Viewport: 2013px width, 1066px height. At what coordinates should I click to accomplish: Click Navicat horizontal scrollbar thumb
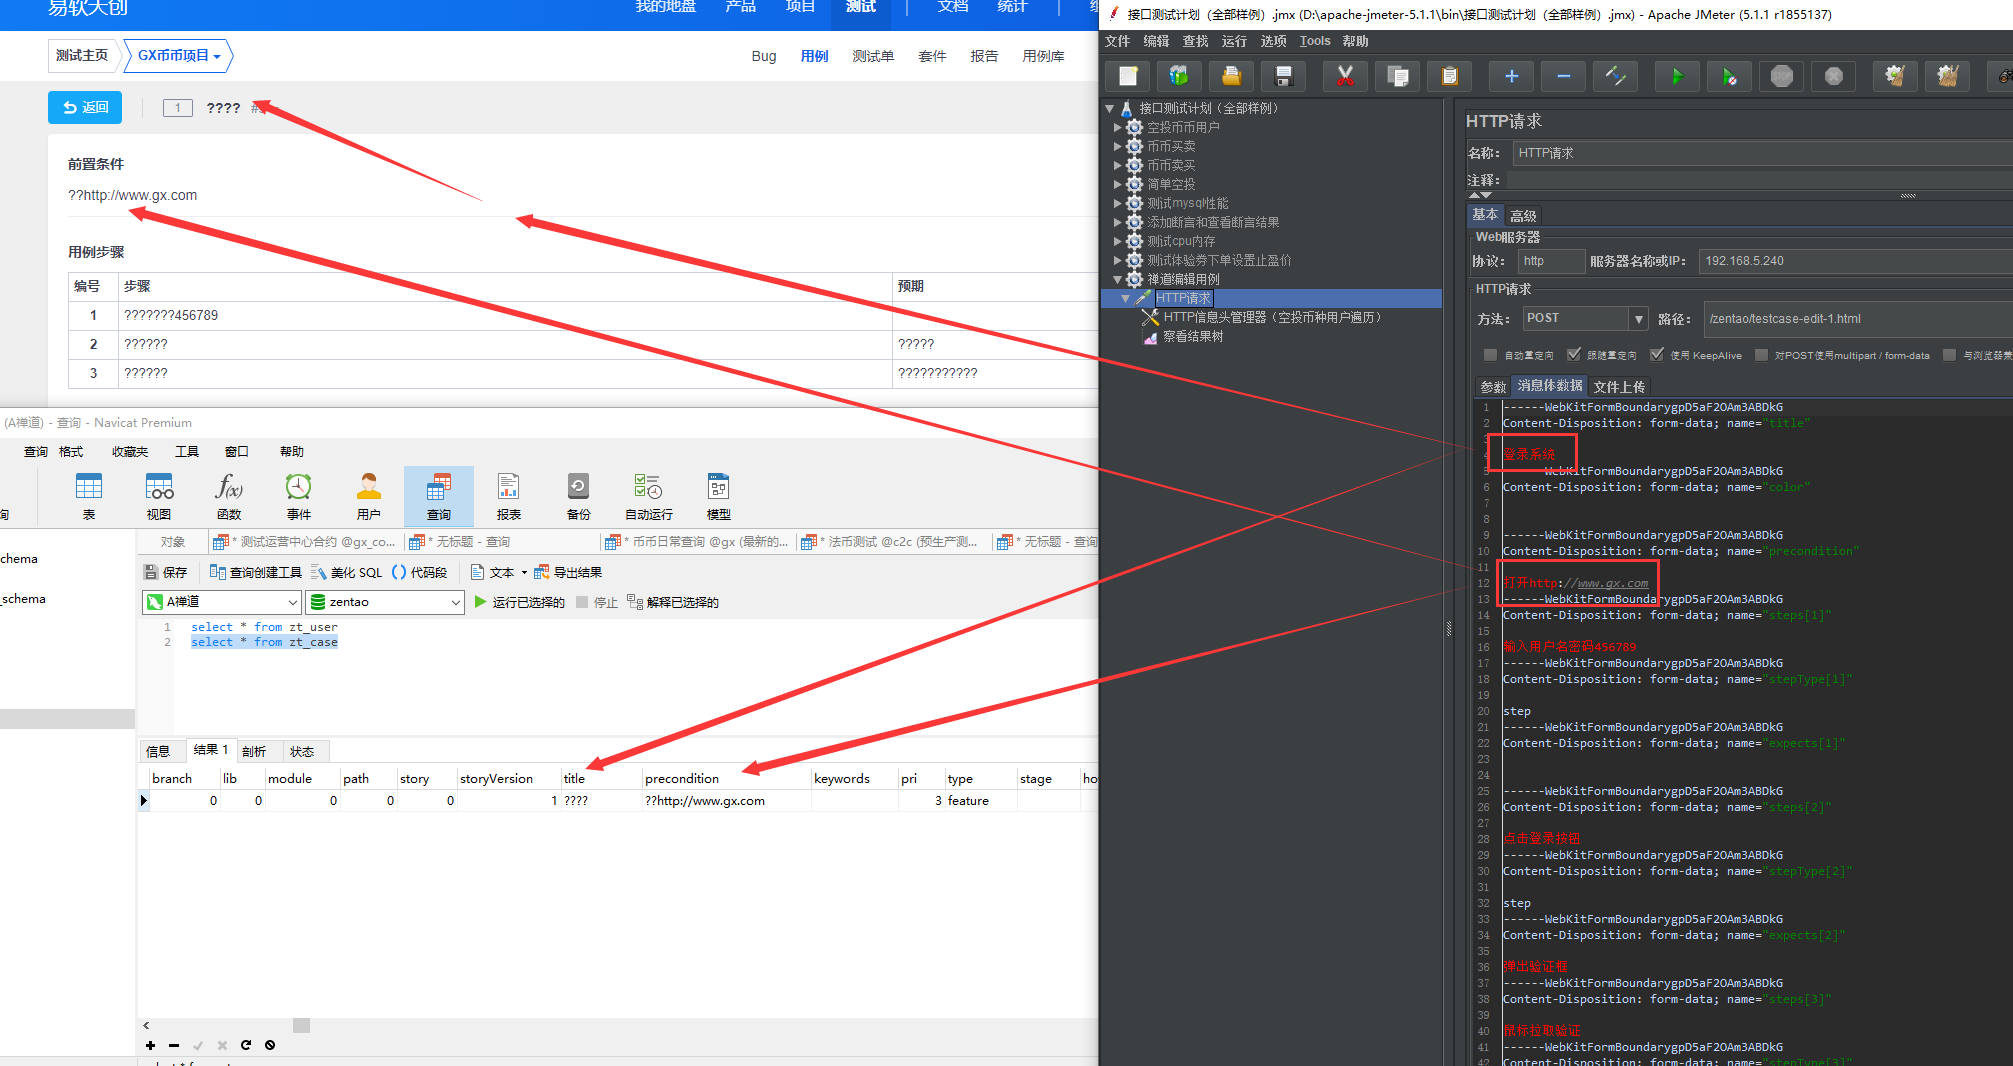pos(301,1025)
